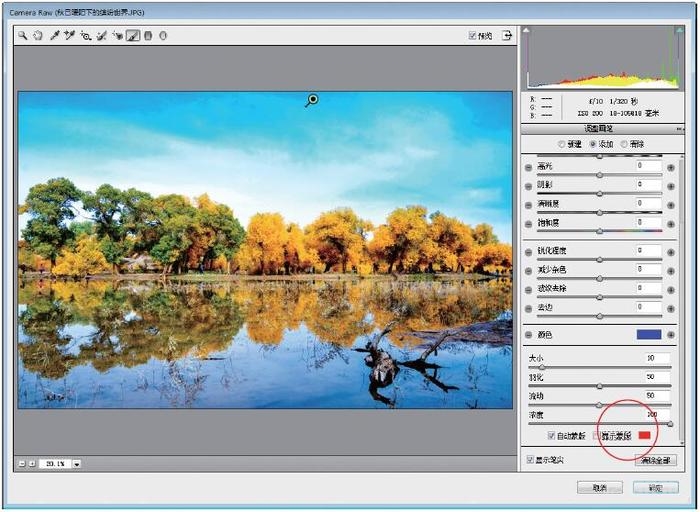
Task: Open the red mask overlay color swatch
Action: tap(645, 435)
